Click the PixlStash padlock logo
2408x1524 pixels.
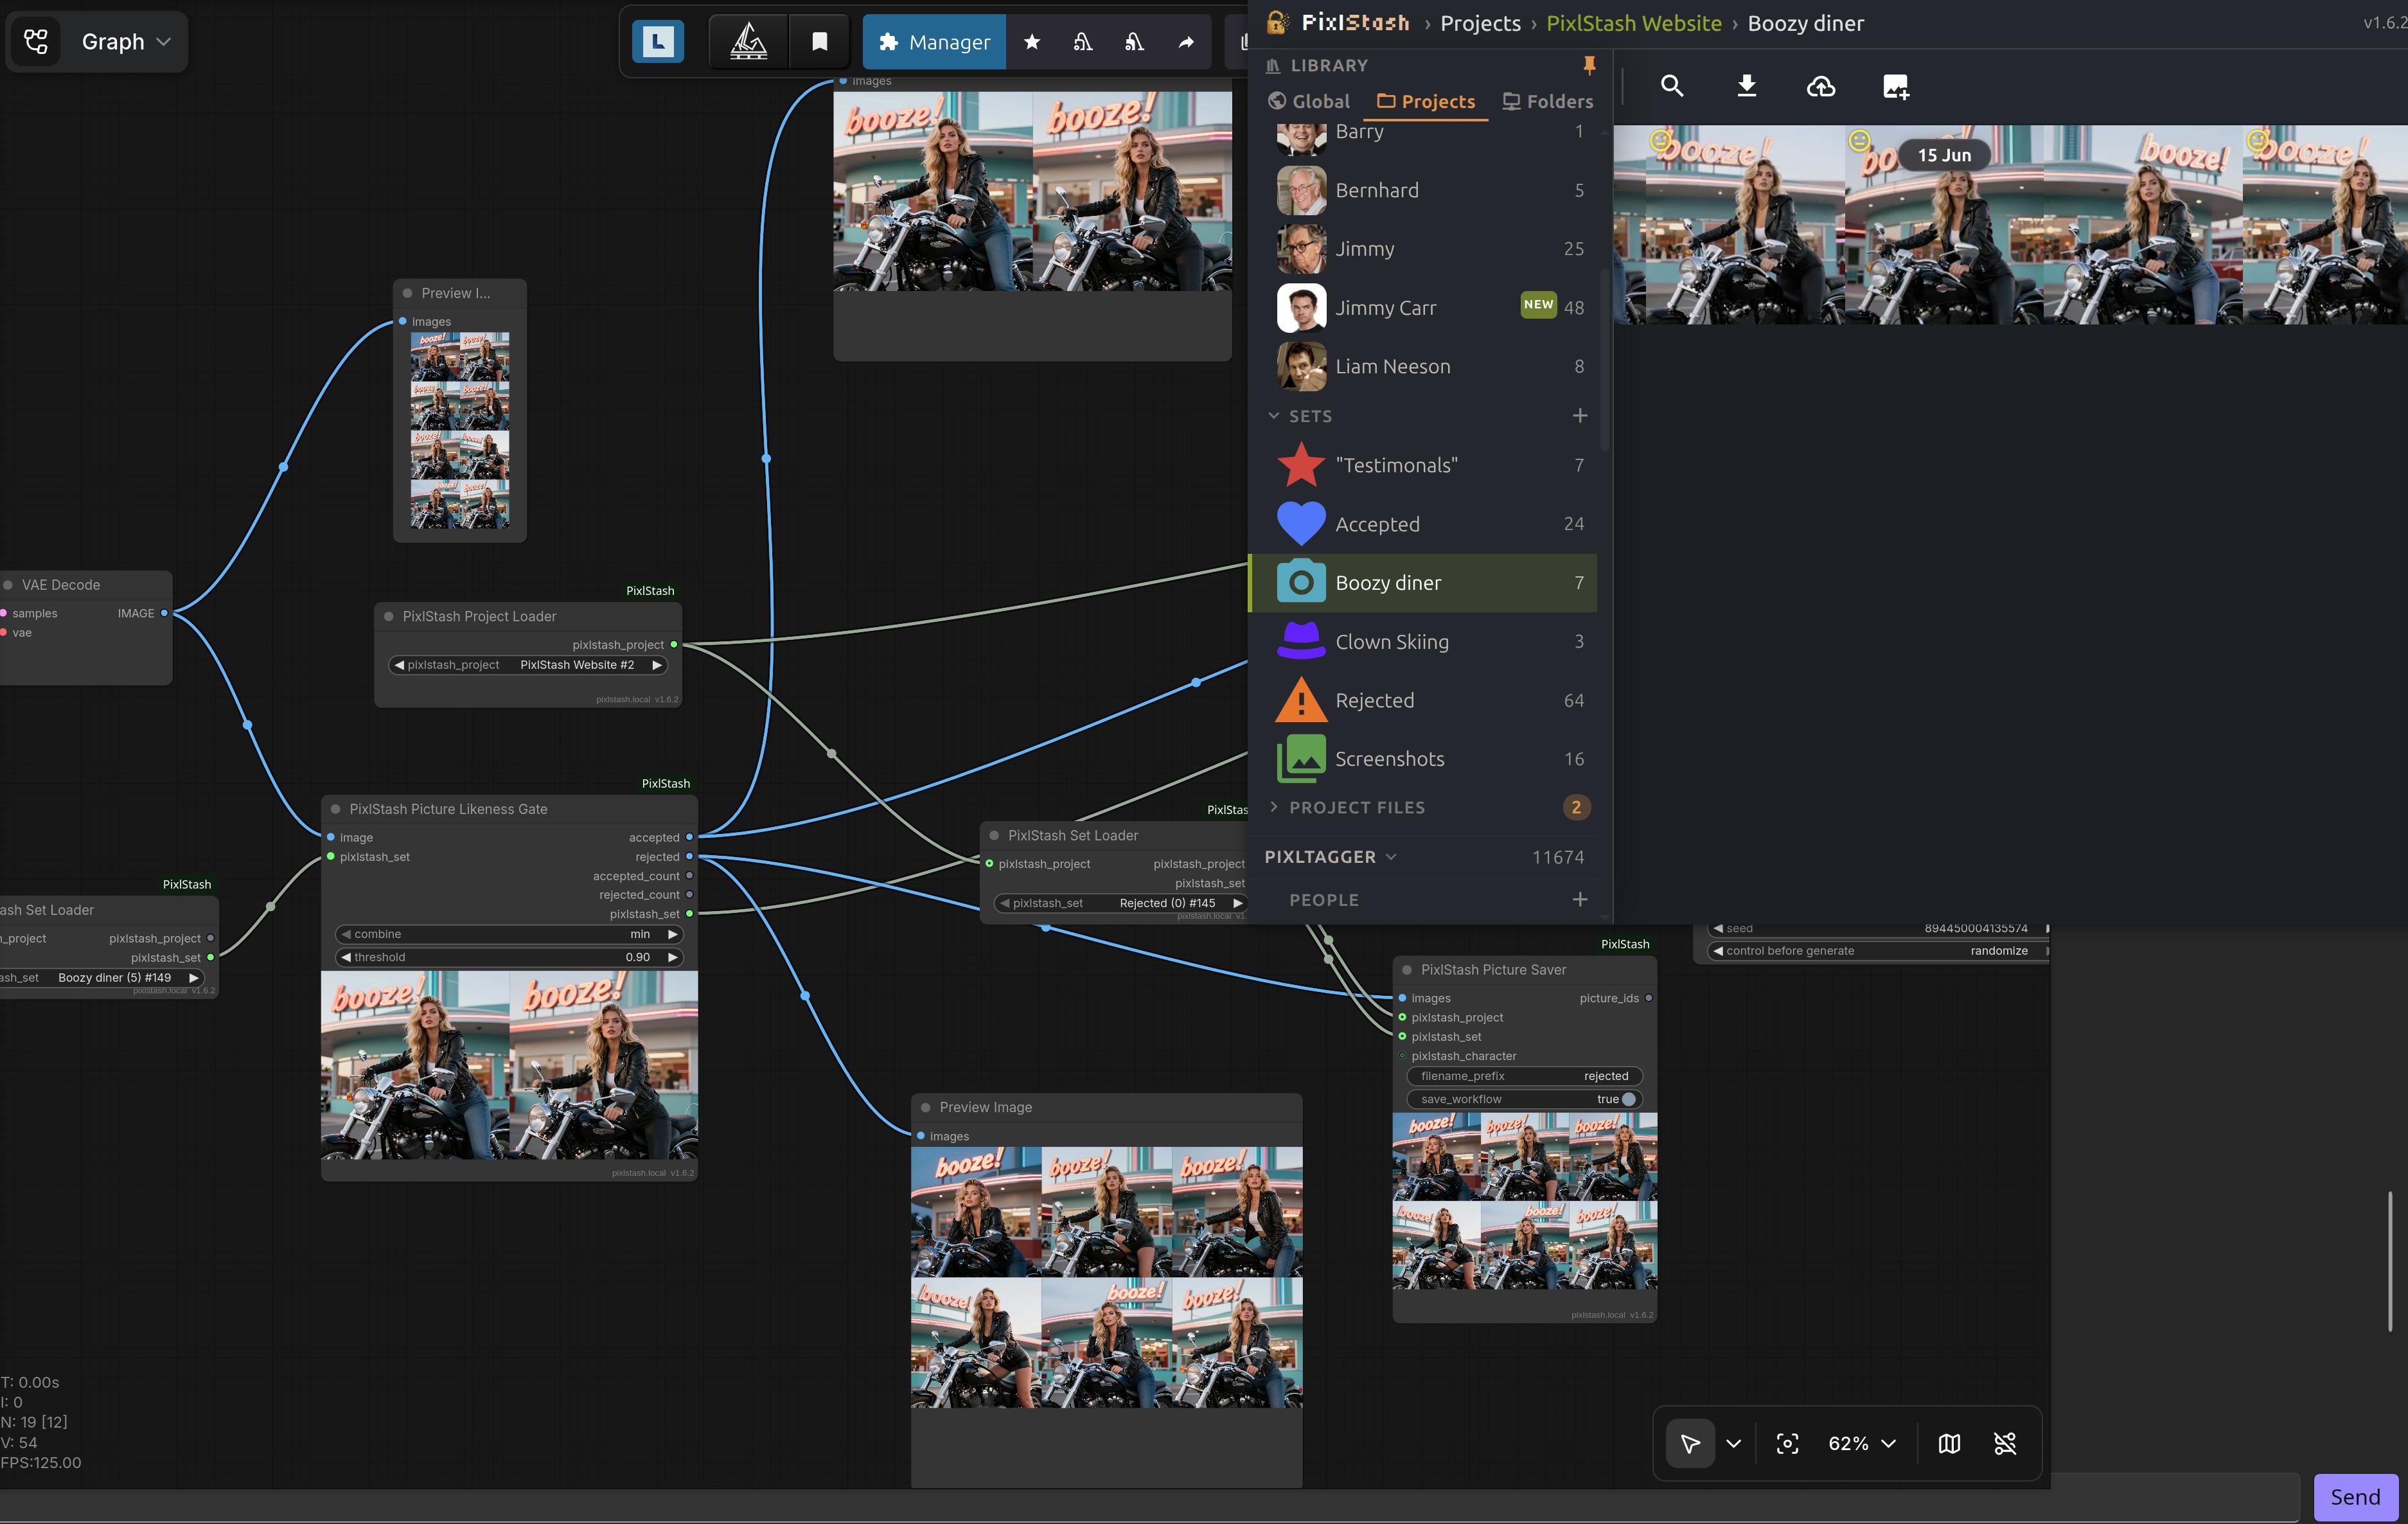(x=1277, y=22)
